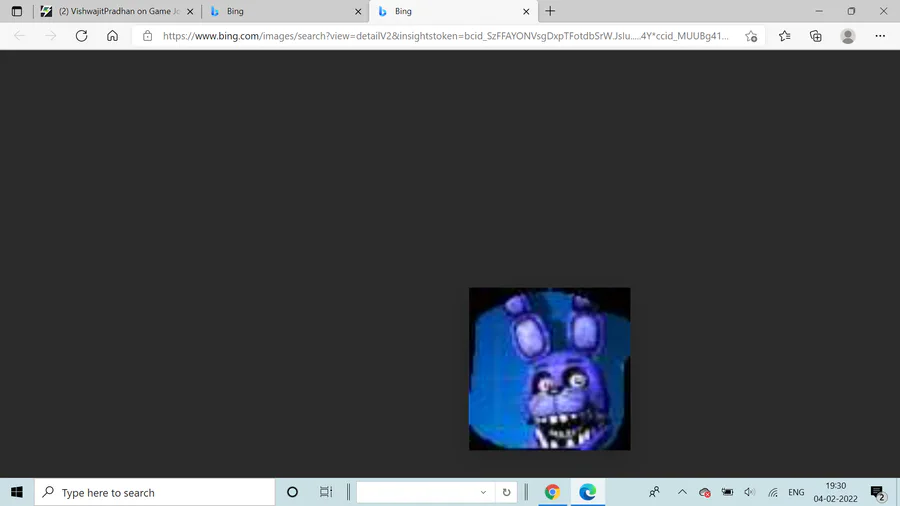Open Cortana from the taskbar

pyautogui.click(x=292, y=492)
